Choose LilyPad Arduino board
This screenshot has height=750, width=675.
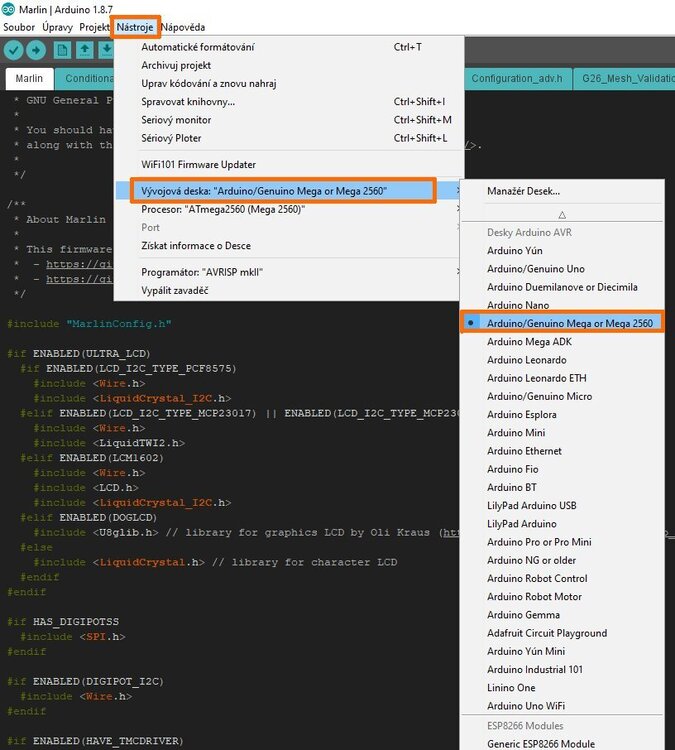562,523
